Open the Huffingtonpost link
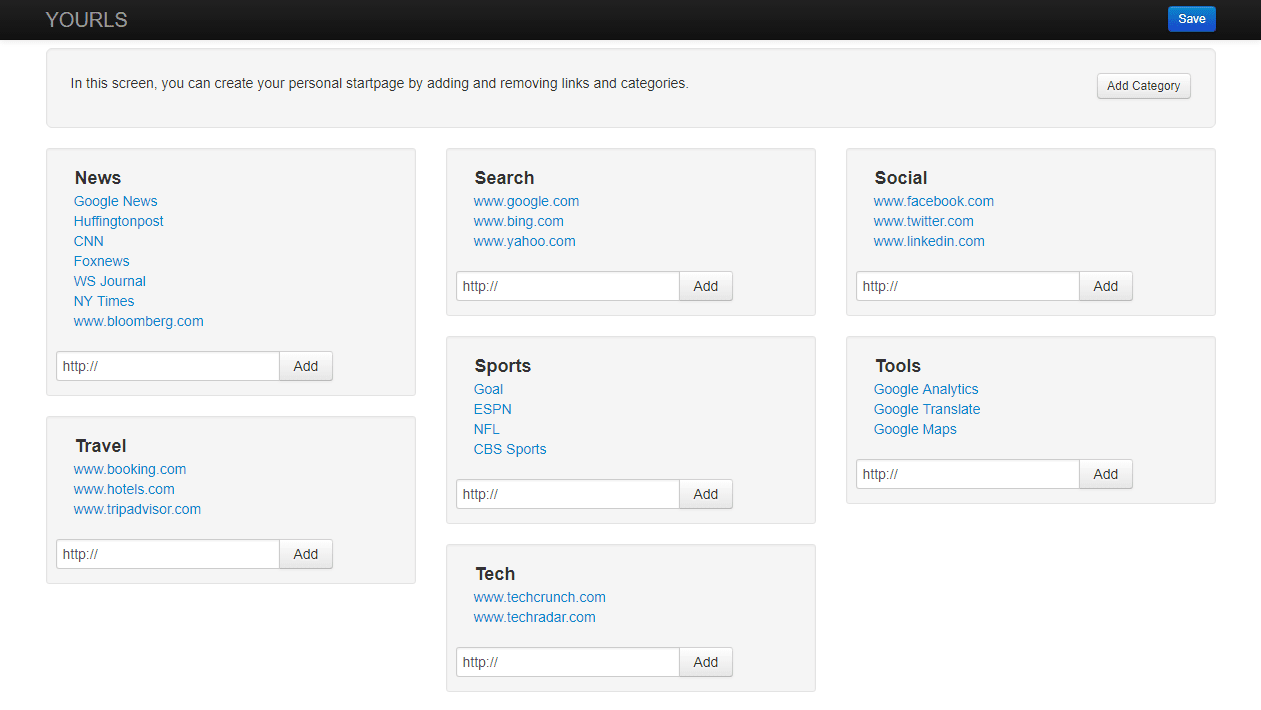The width and height of the screenshot is (1261, 710). [x=118, y=221]
